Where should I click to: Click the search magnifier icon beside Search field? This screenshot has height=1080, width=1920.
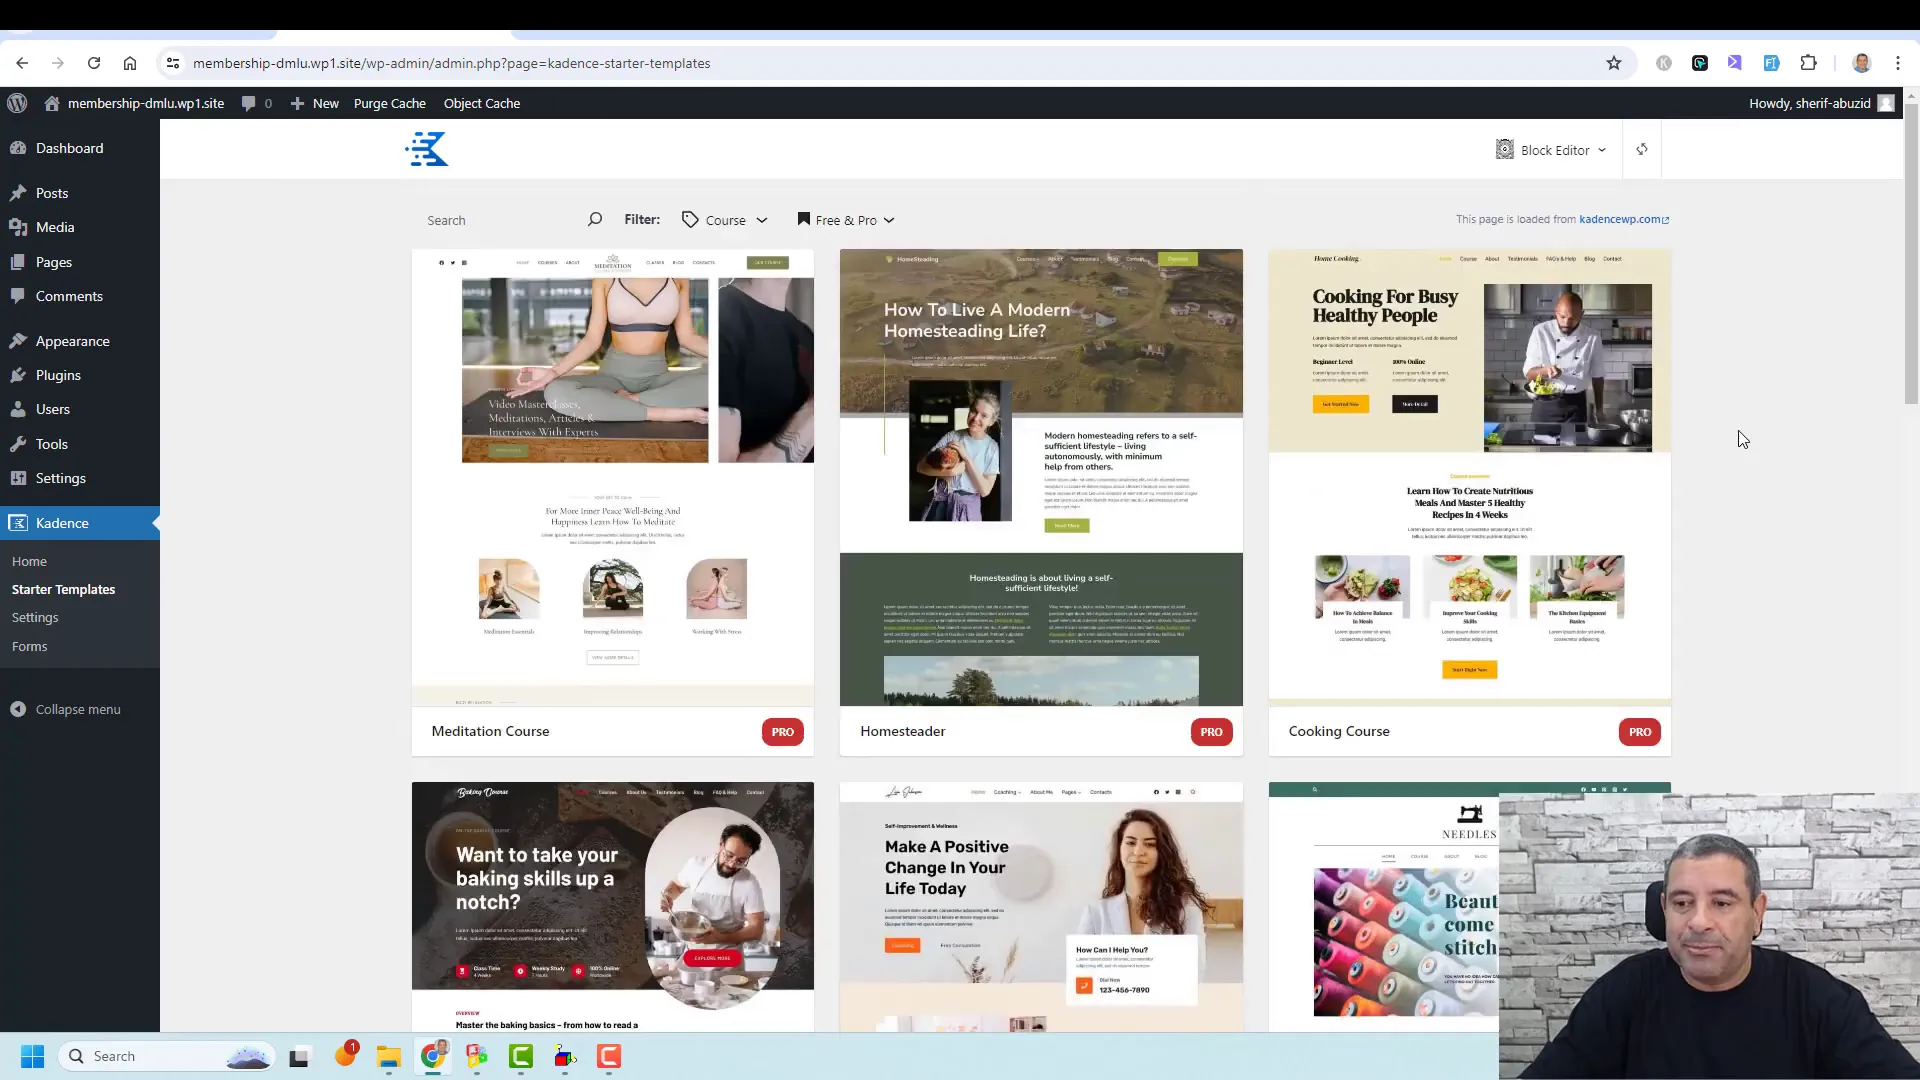pyautogui.click(x=595, y=219)
